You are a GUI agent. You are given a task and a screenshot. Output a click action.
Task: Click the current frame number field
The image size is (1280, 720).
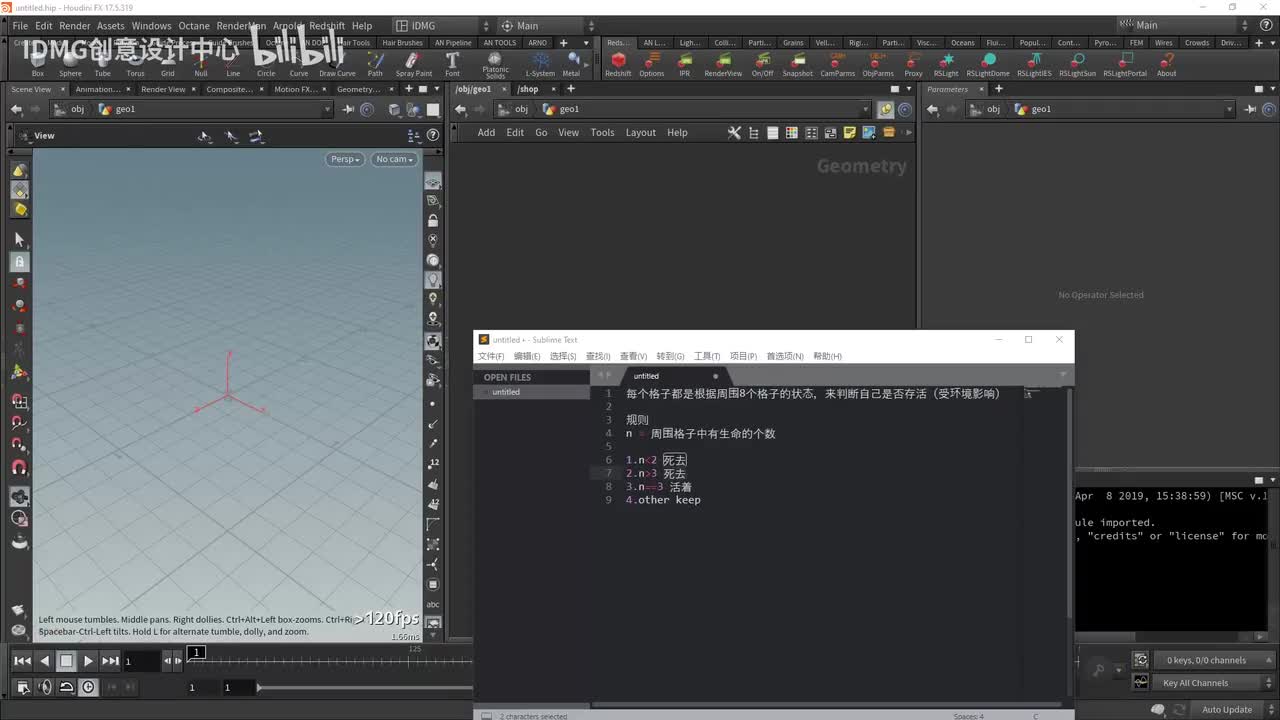pos(141,661)
